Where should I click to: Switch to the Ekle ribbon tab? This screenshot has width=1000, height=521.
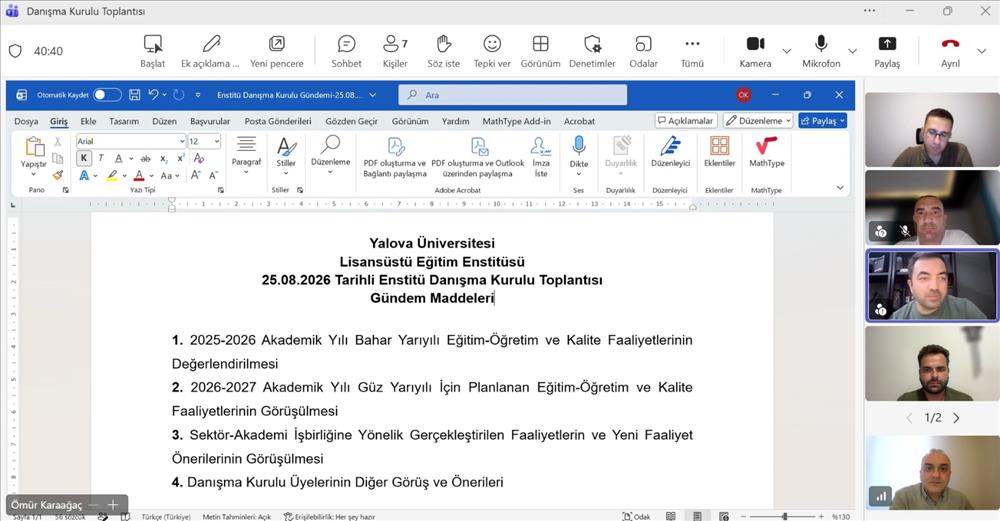tap(88, 121)
